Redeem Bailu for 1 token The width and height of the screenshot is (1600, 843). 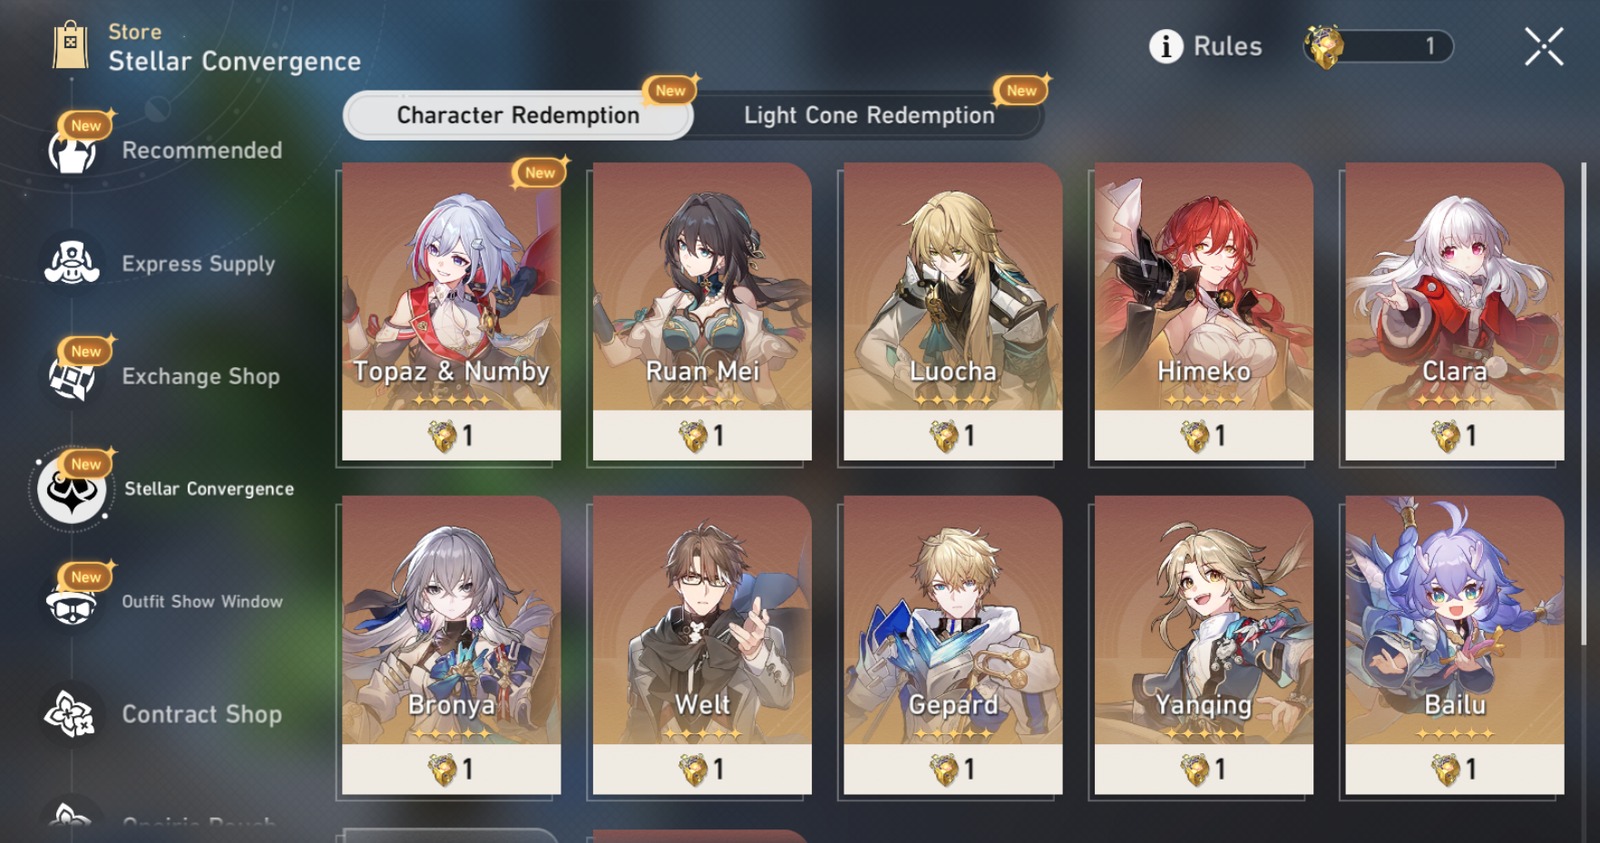(x=1455, y=645)
